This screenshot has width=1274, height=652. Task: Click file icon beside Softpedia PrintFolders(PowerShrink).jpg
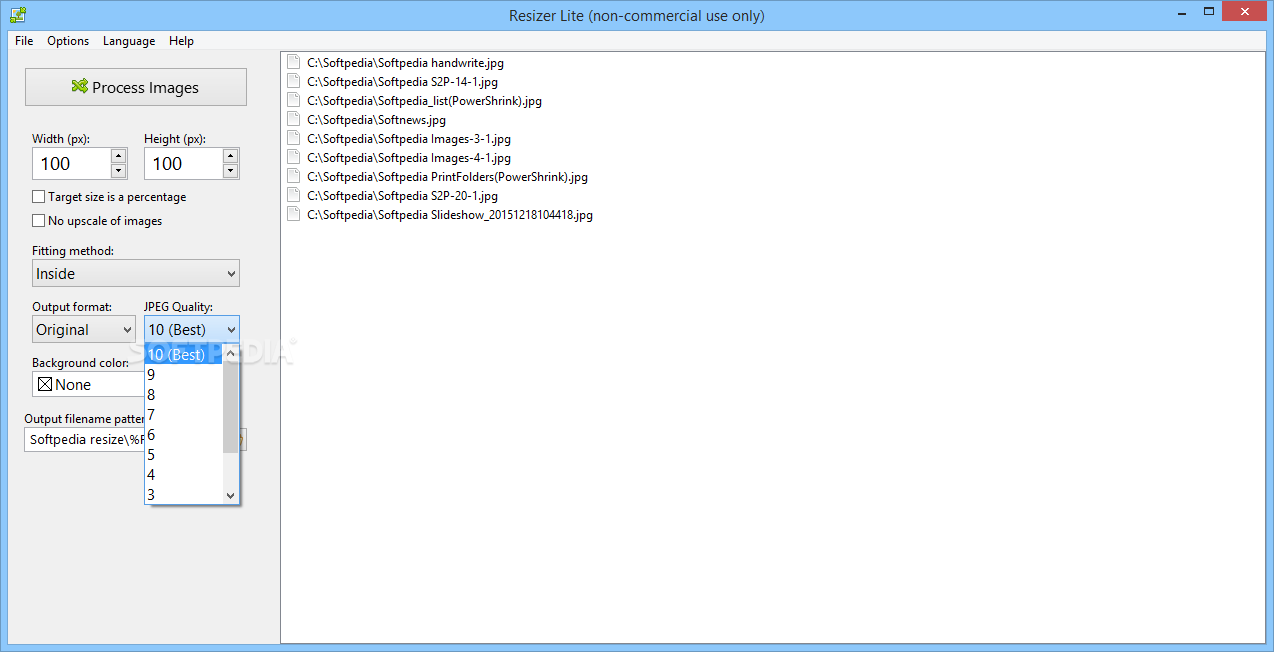point(293,176)
